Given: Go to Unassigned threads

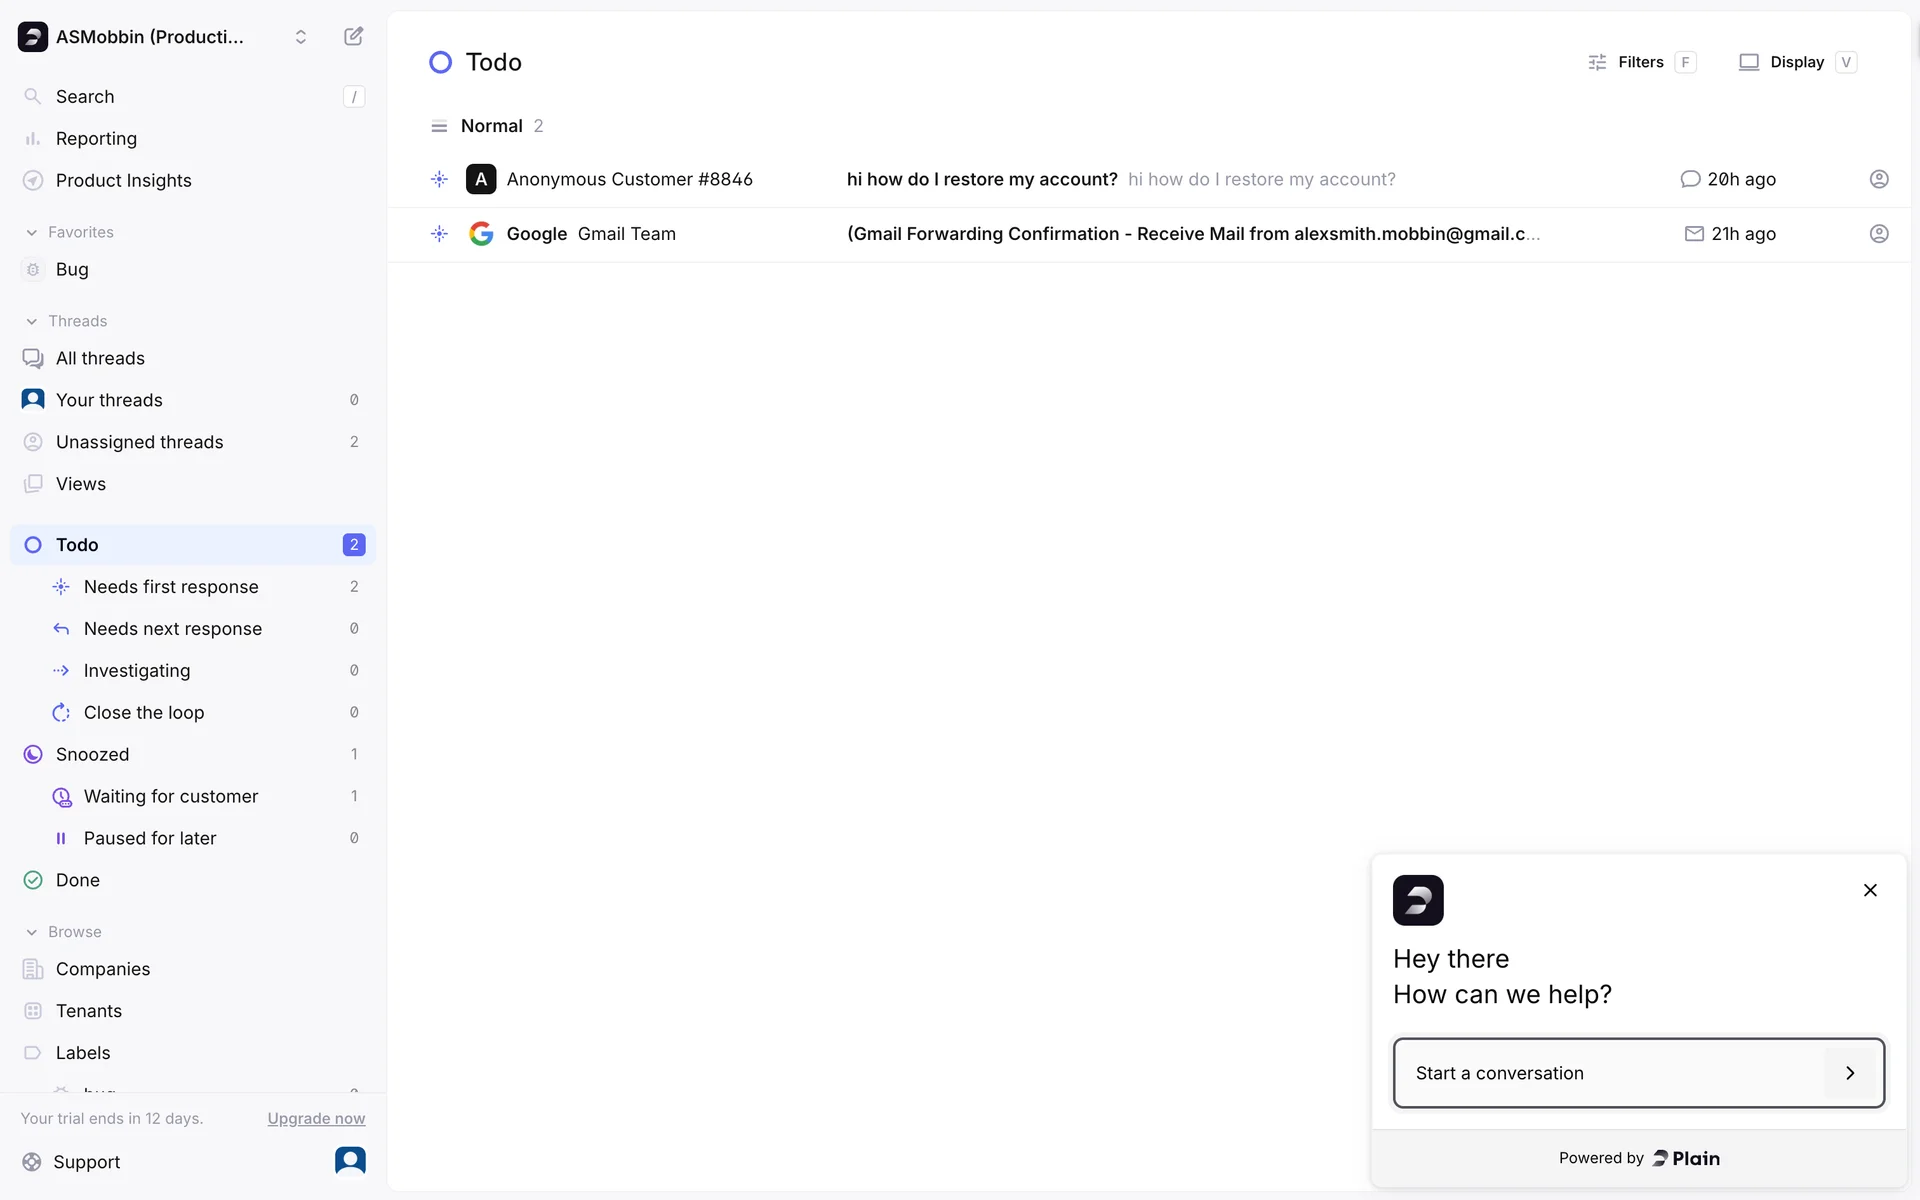Looking at the screenshot, I should 139,442.
